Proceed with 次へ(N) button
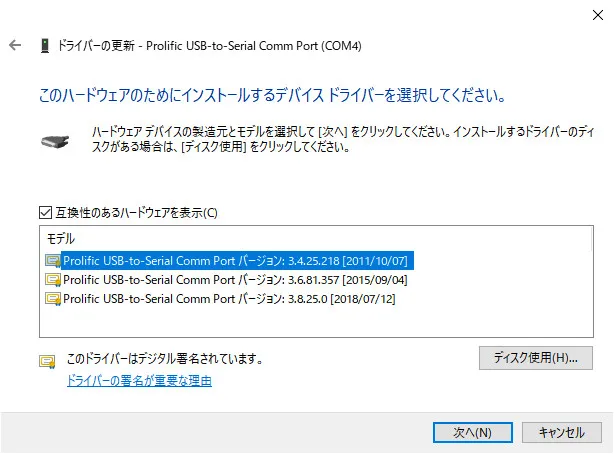Screen dimensions: 614x454 point(473,432)
